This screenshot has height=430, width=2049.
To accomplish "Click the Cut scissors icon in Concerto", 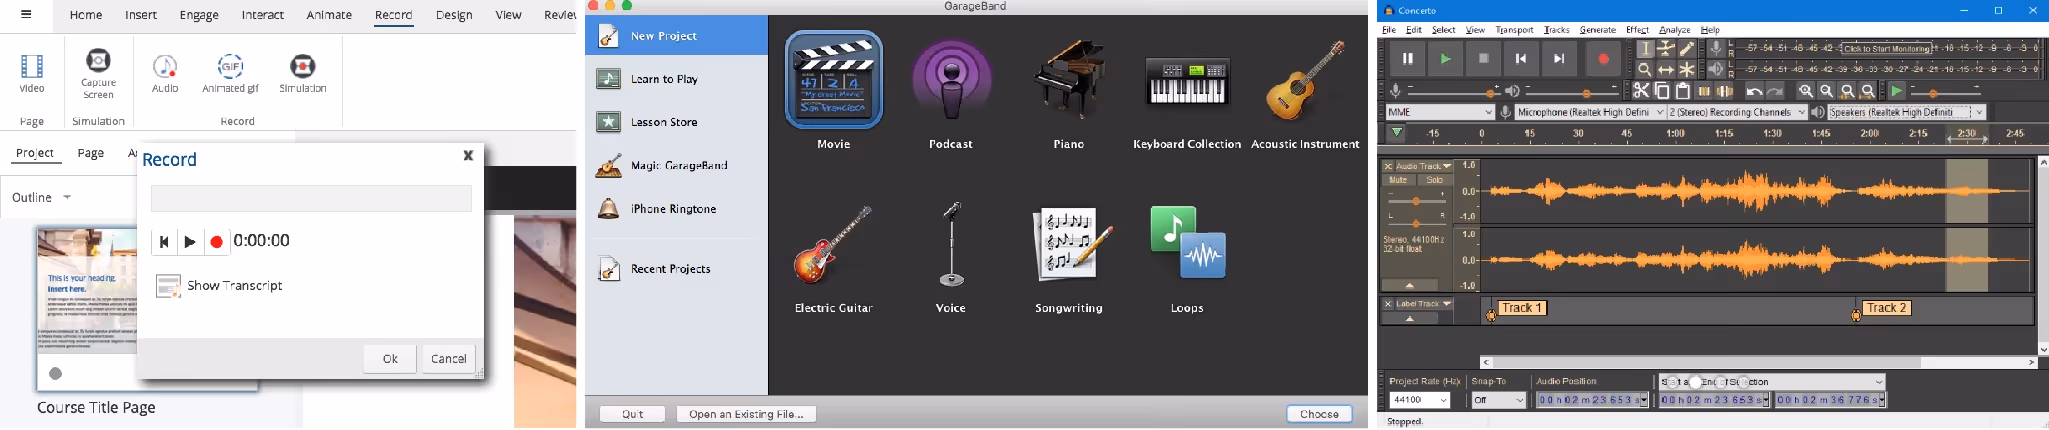I will [x=1641, y=91].
